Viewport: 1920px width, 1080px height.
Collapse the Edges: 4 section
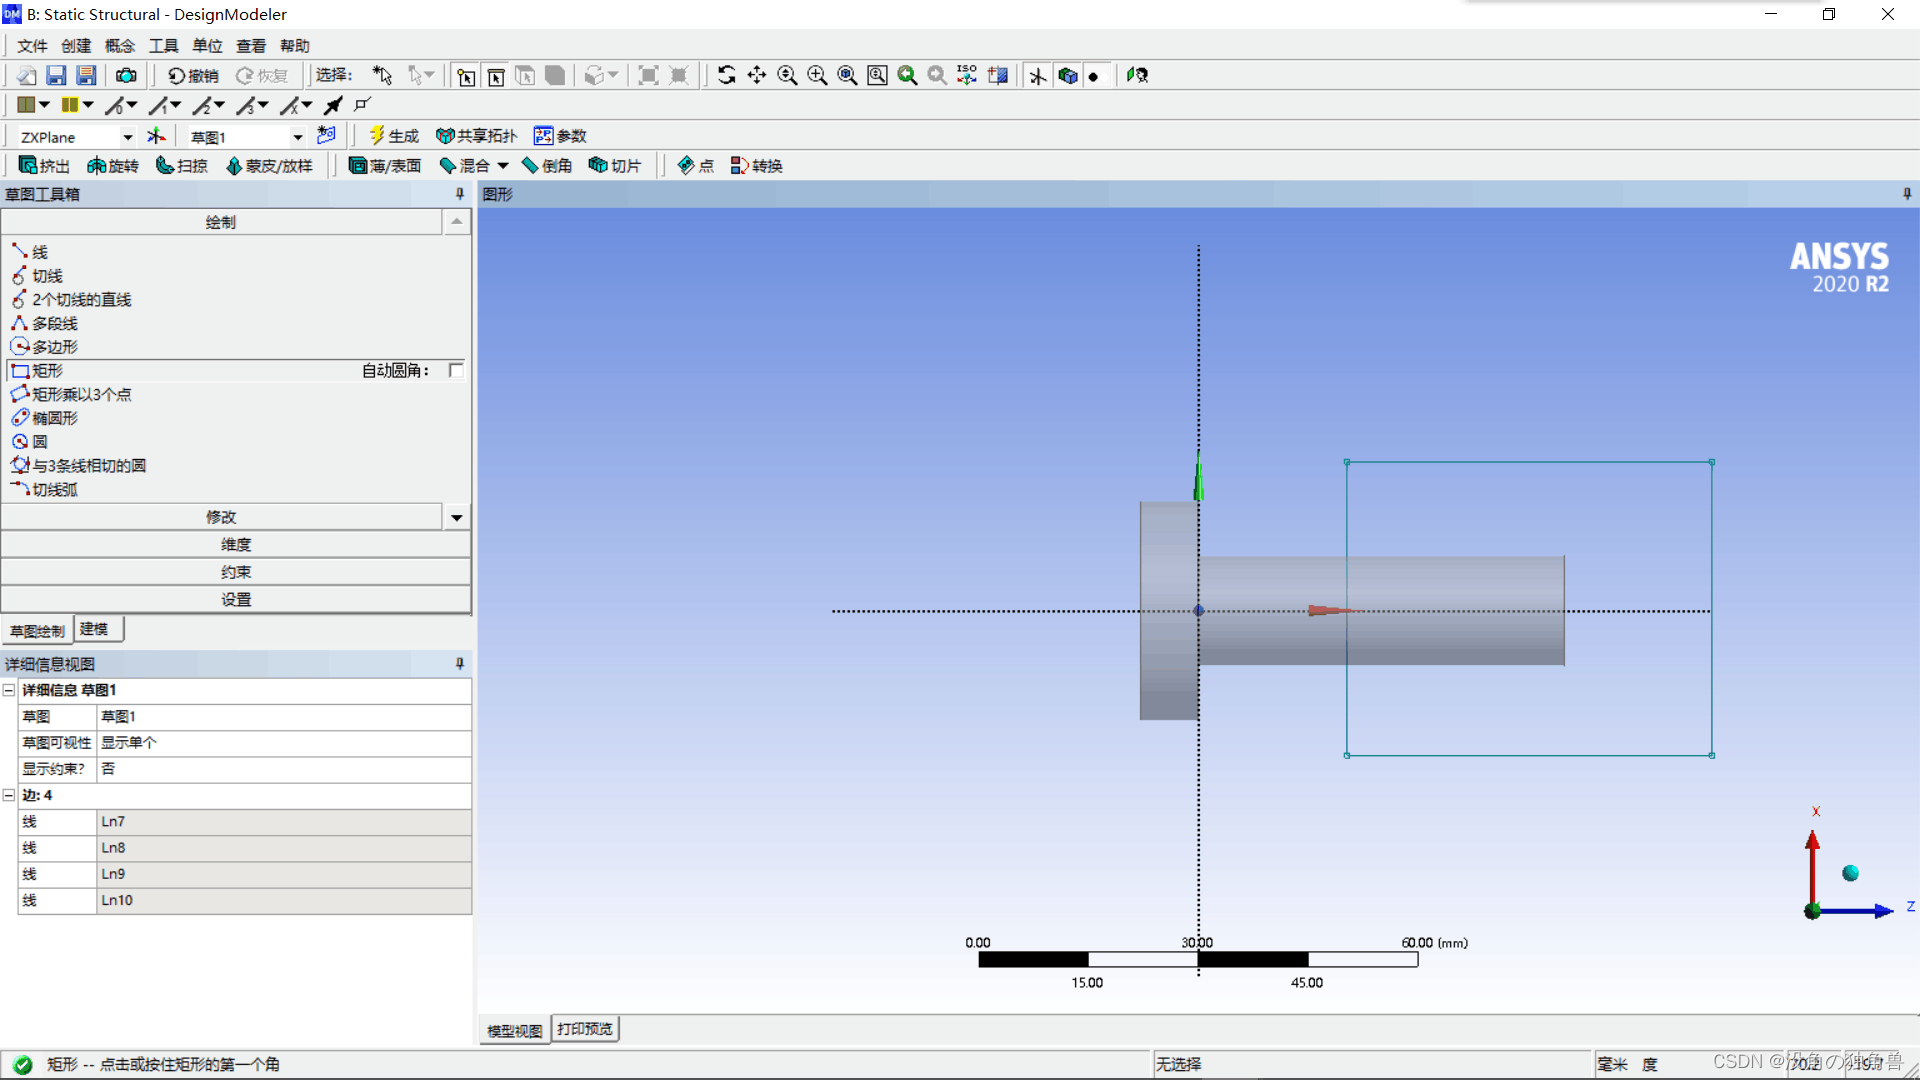click(x=9, y=795)
